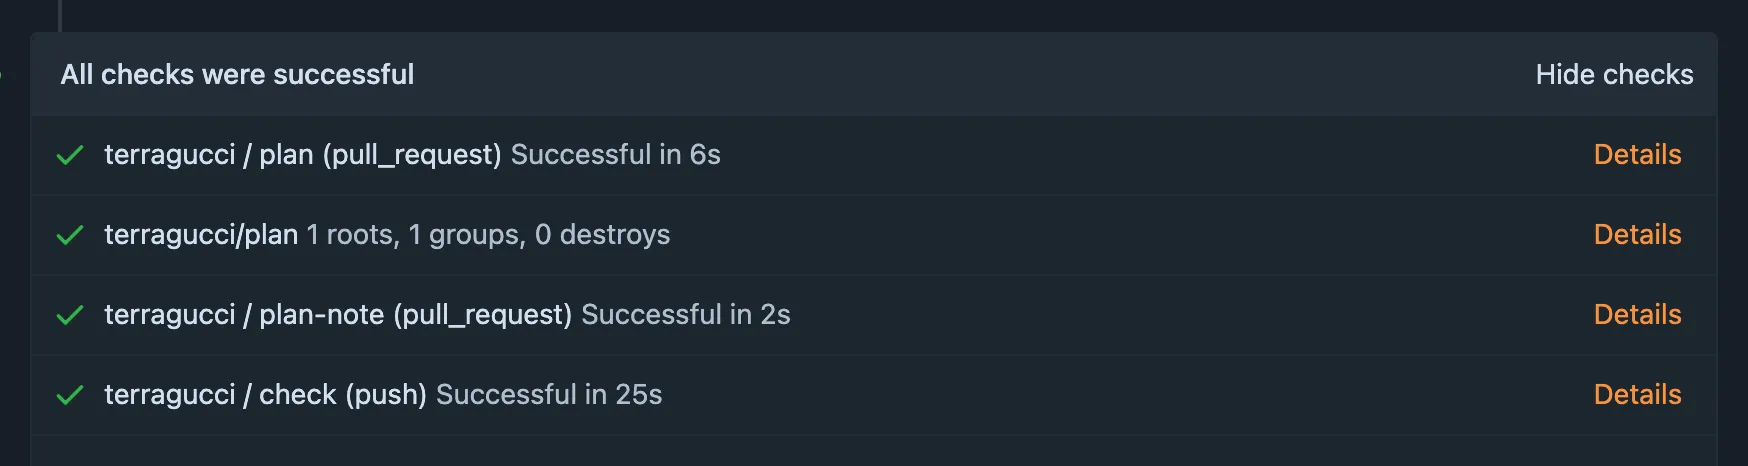Click the "1 roots, 1 groups, 0 destroys" summary
Screen dimensions: 1748x466
(488, 235)
